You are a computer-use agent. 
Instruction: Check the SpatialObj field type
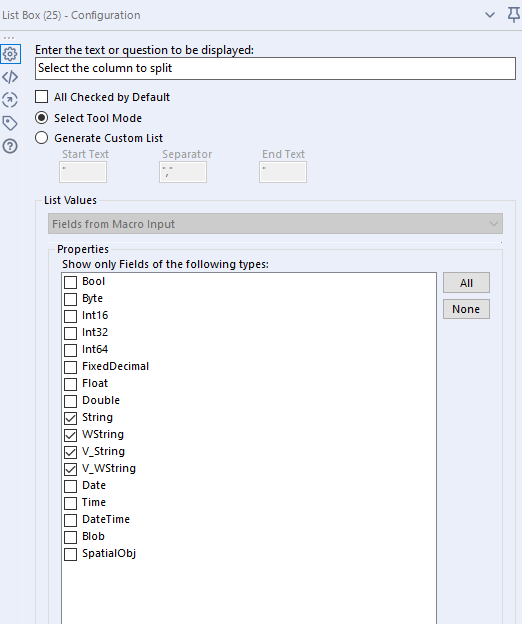click(70, 554)
